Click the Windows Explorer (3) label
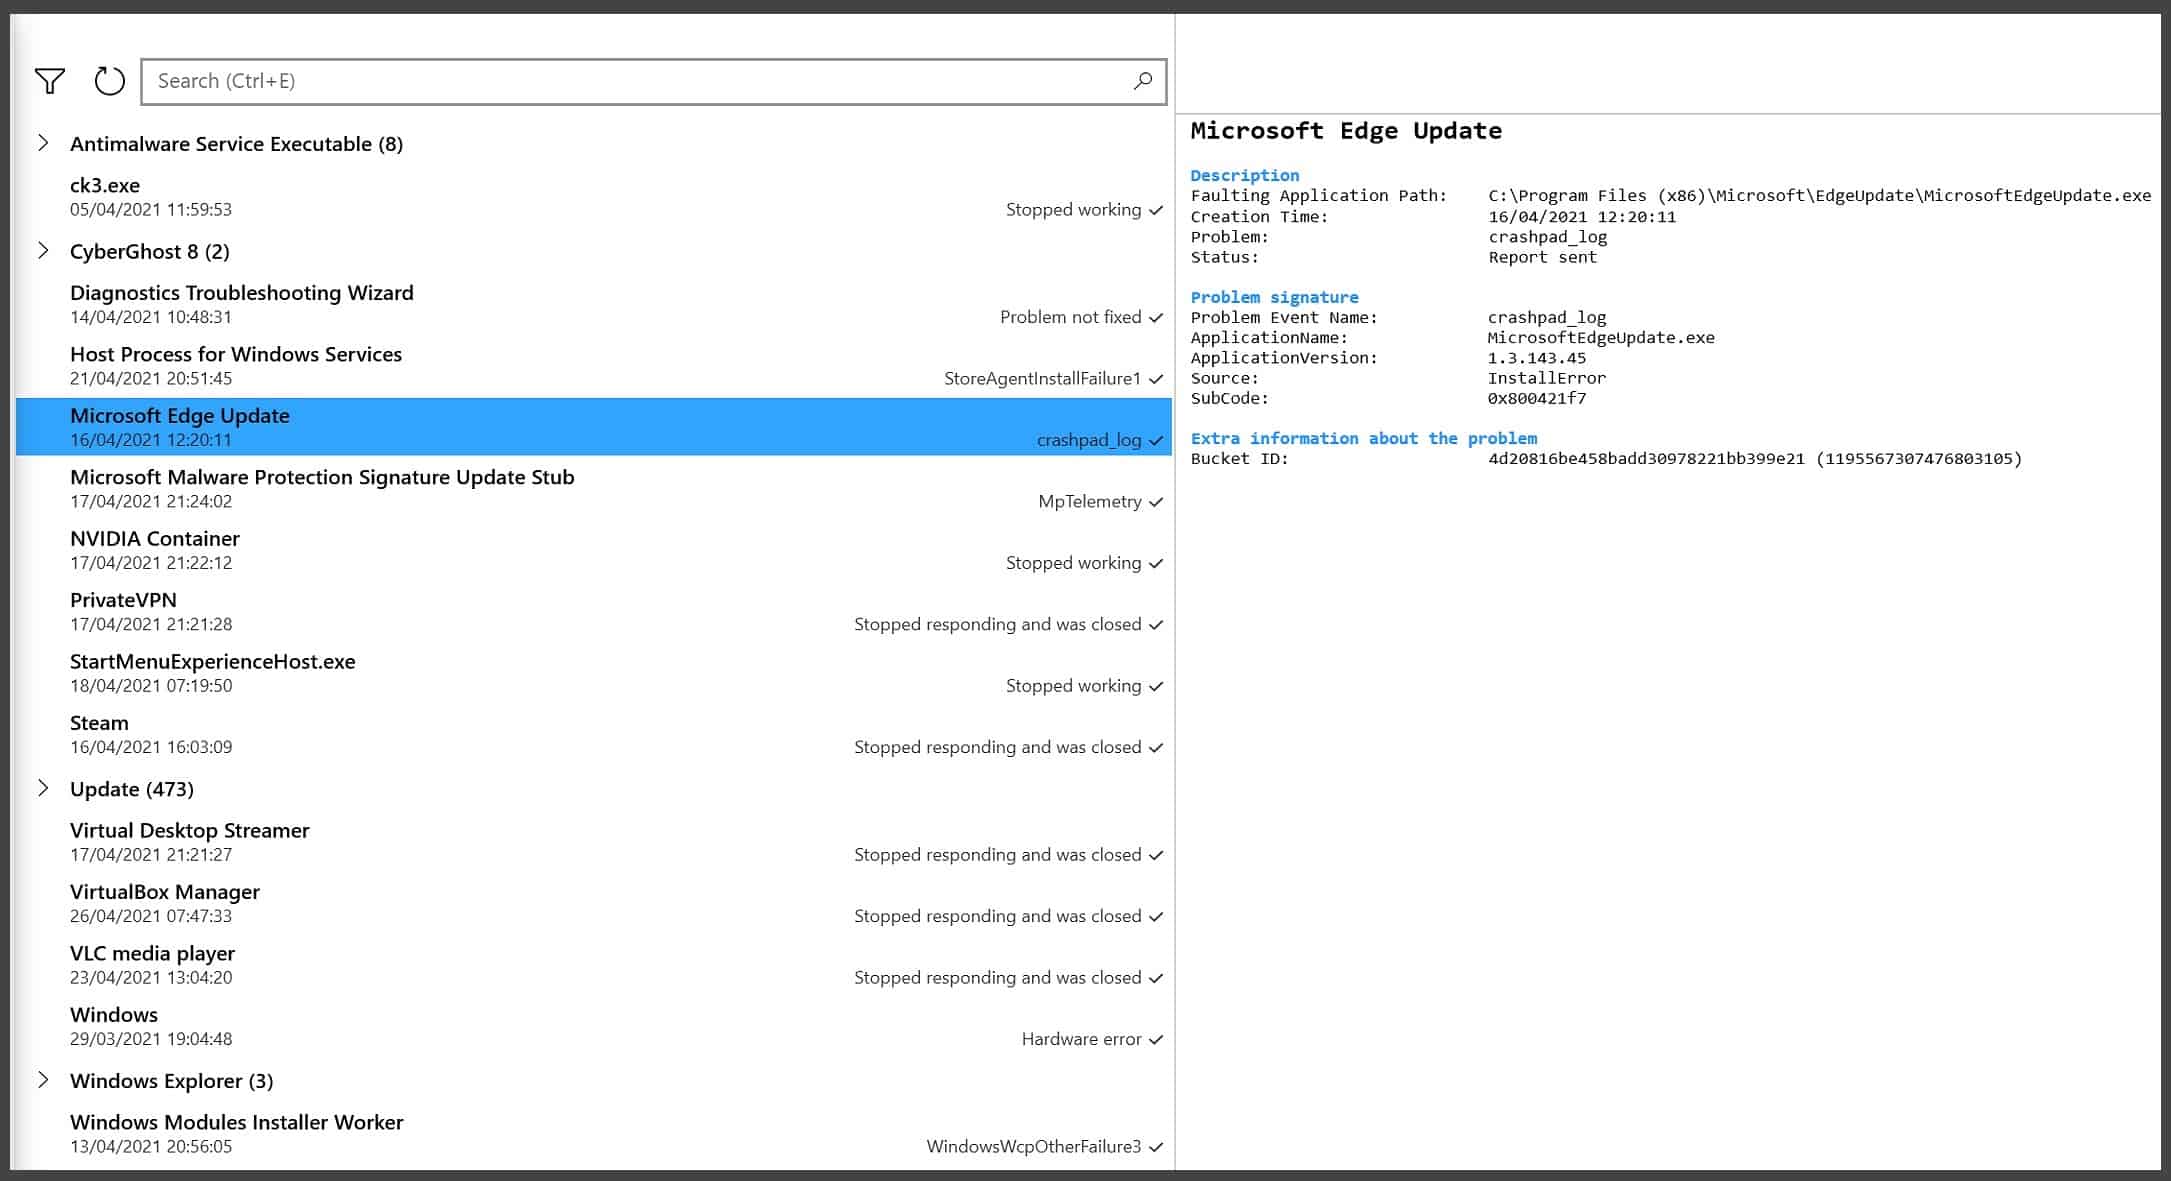Image resolution: width=2171 pixels, height=1181 pixels. coord(172,1081)
